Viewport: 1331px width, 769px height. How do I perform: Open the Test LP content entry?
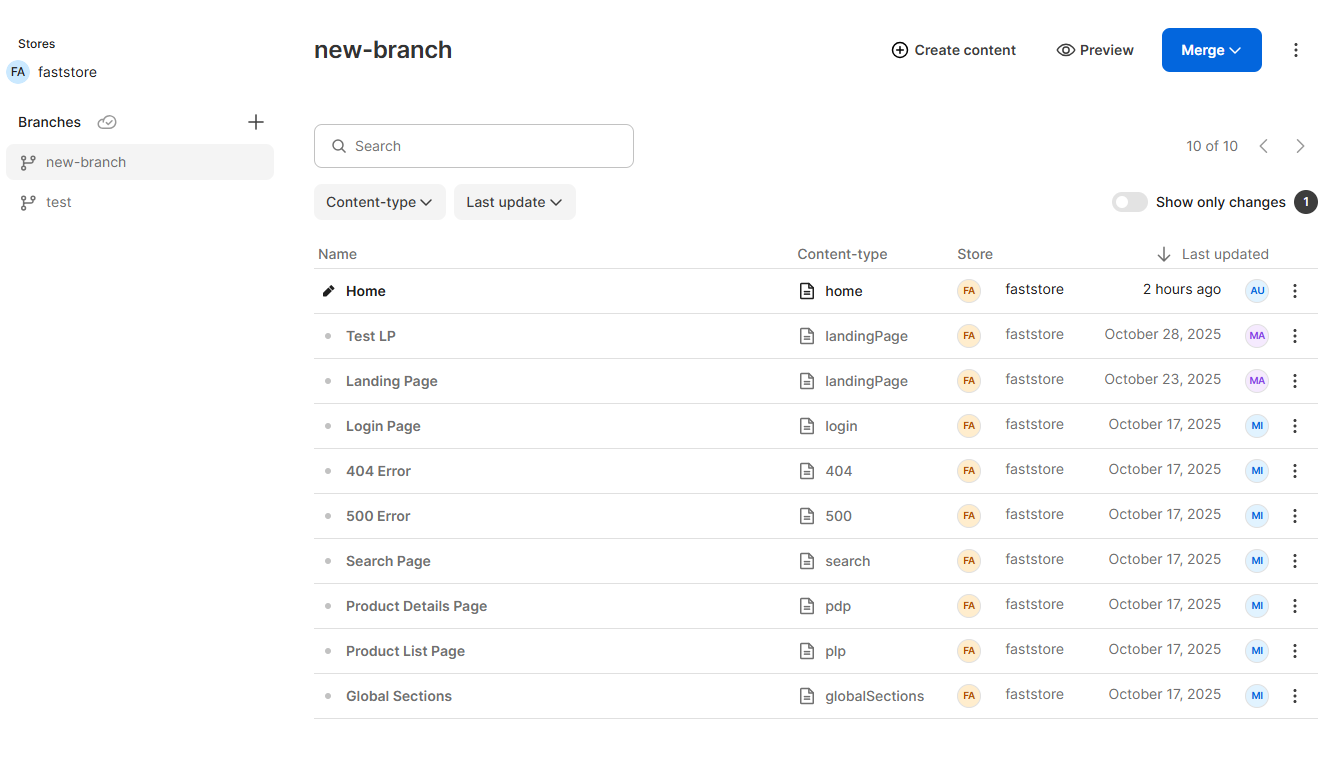click(x=371, y=336)
